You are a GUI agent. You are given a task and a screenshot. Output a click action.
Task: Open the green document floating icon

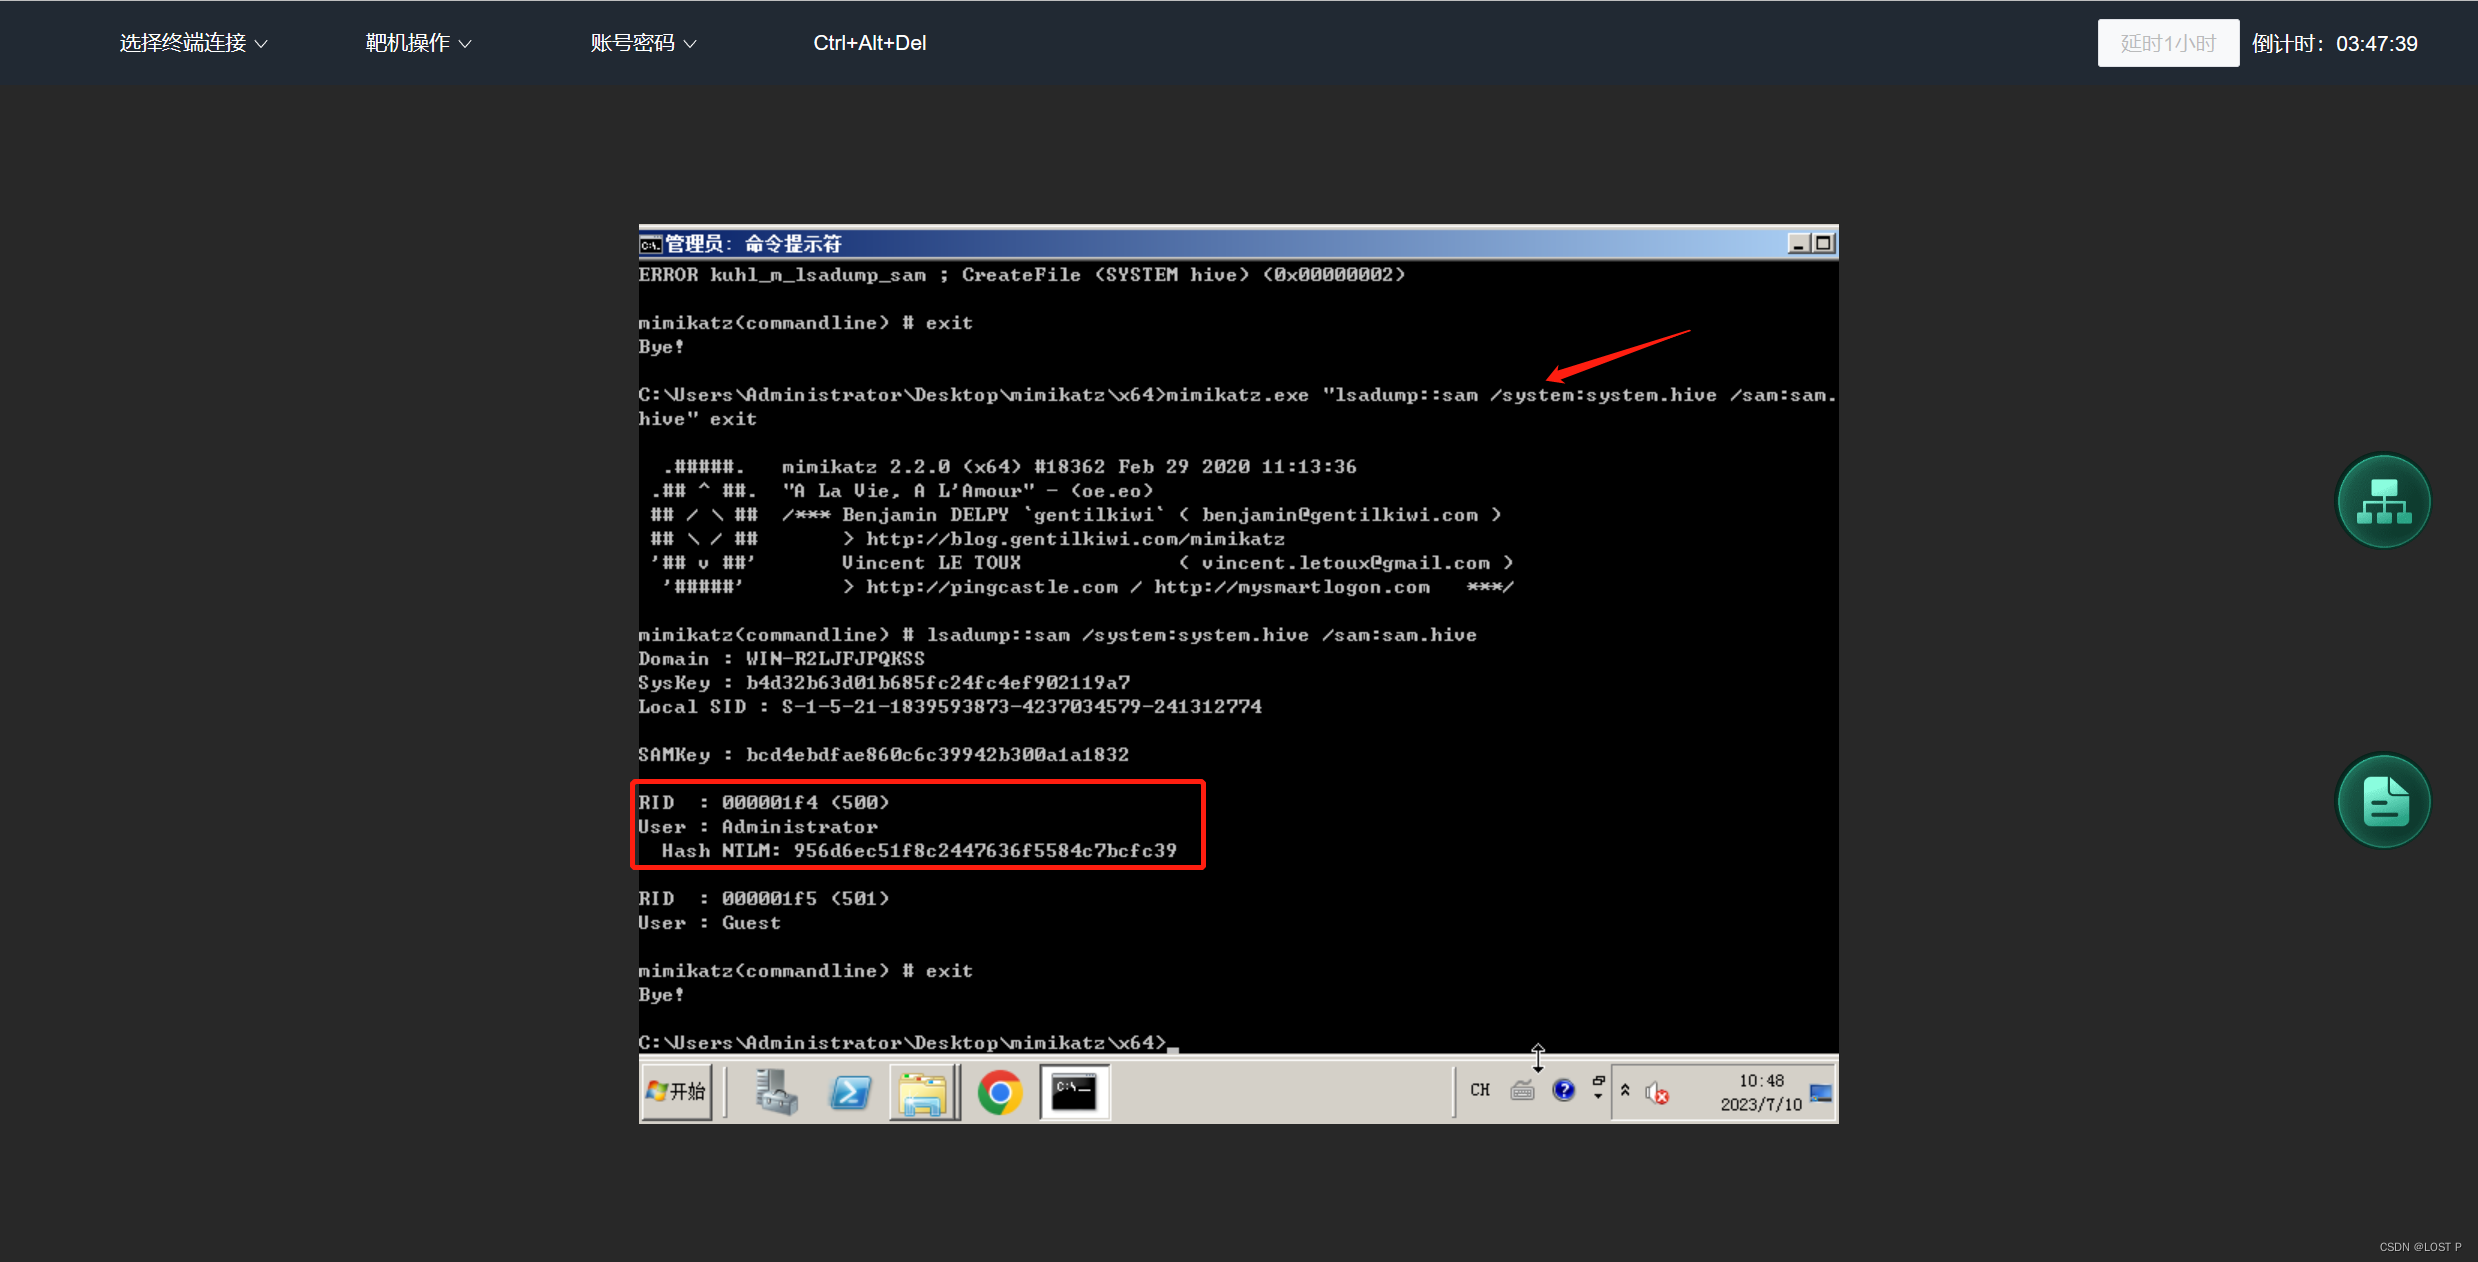[x=2384, y=800]
